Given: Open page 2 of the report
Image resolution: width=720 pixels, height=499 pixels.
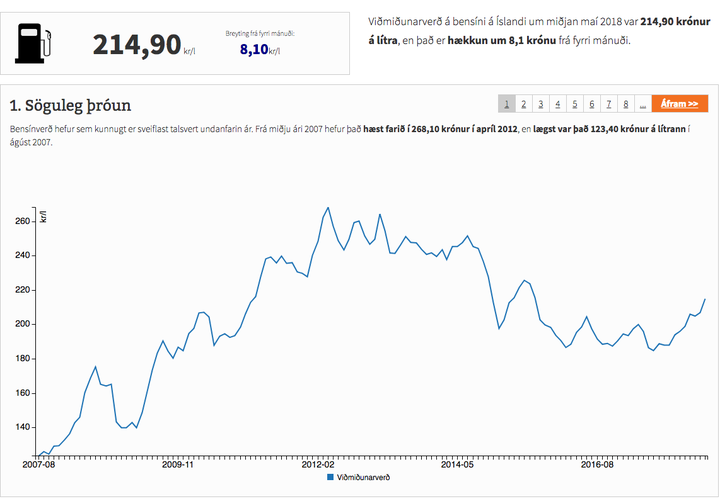Looking at the screenshot, I should point(523,104).
